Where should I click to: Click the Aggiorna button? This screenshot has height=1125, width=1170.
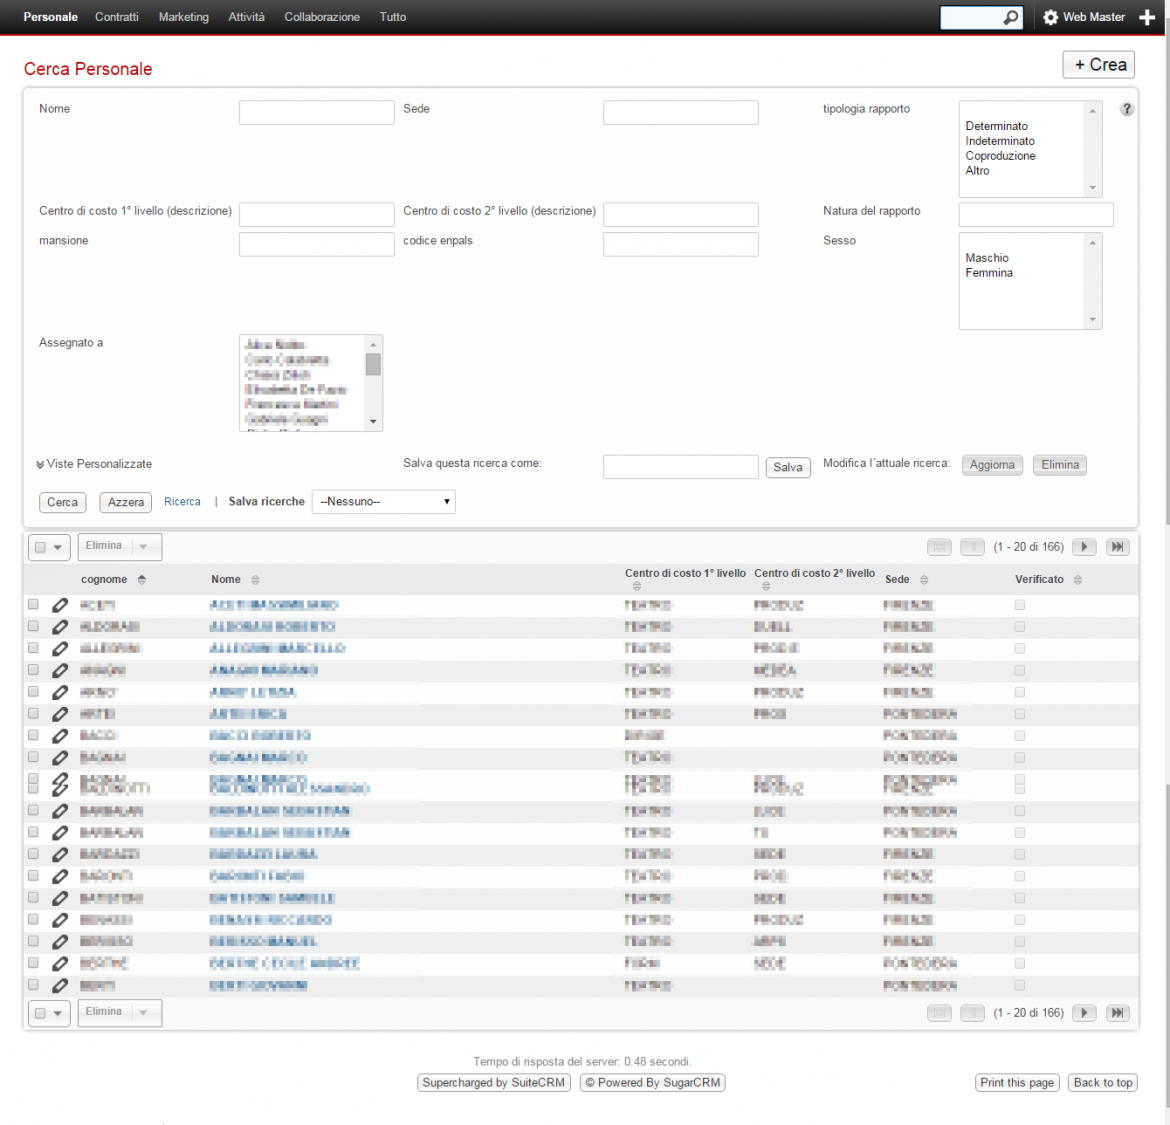tap(992, 465)
